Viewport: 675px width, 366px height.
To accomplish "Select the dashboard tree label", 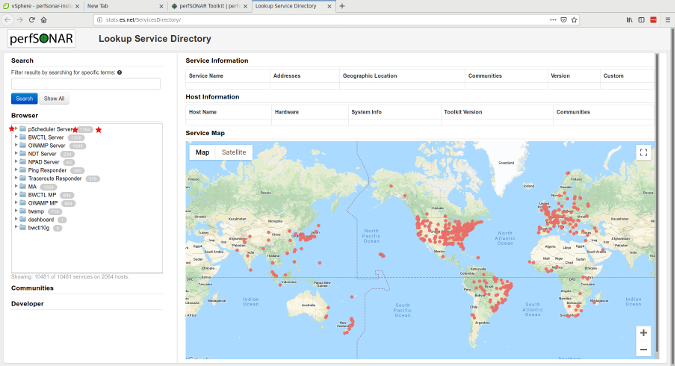I will pos(41,219).
